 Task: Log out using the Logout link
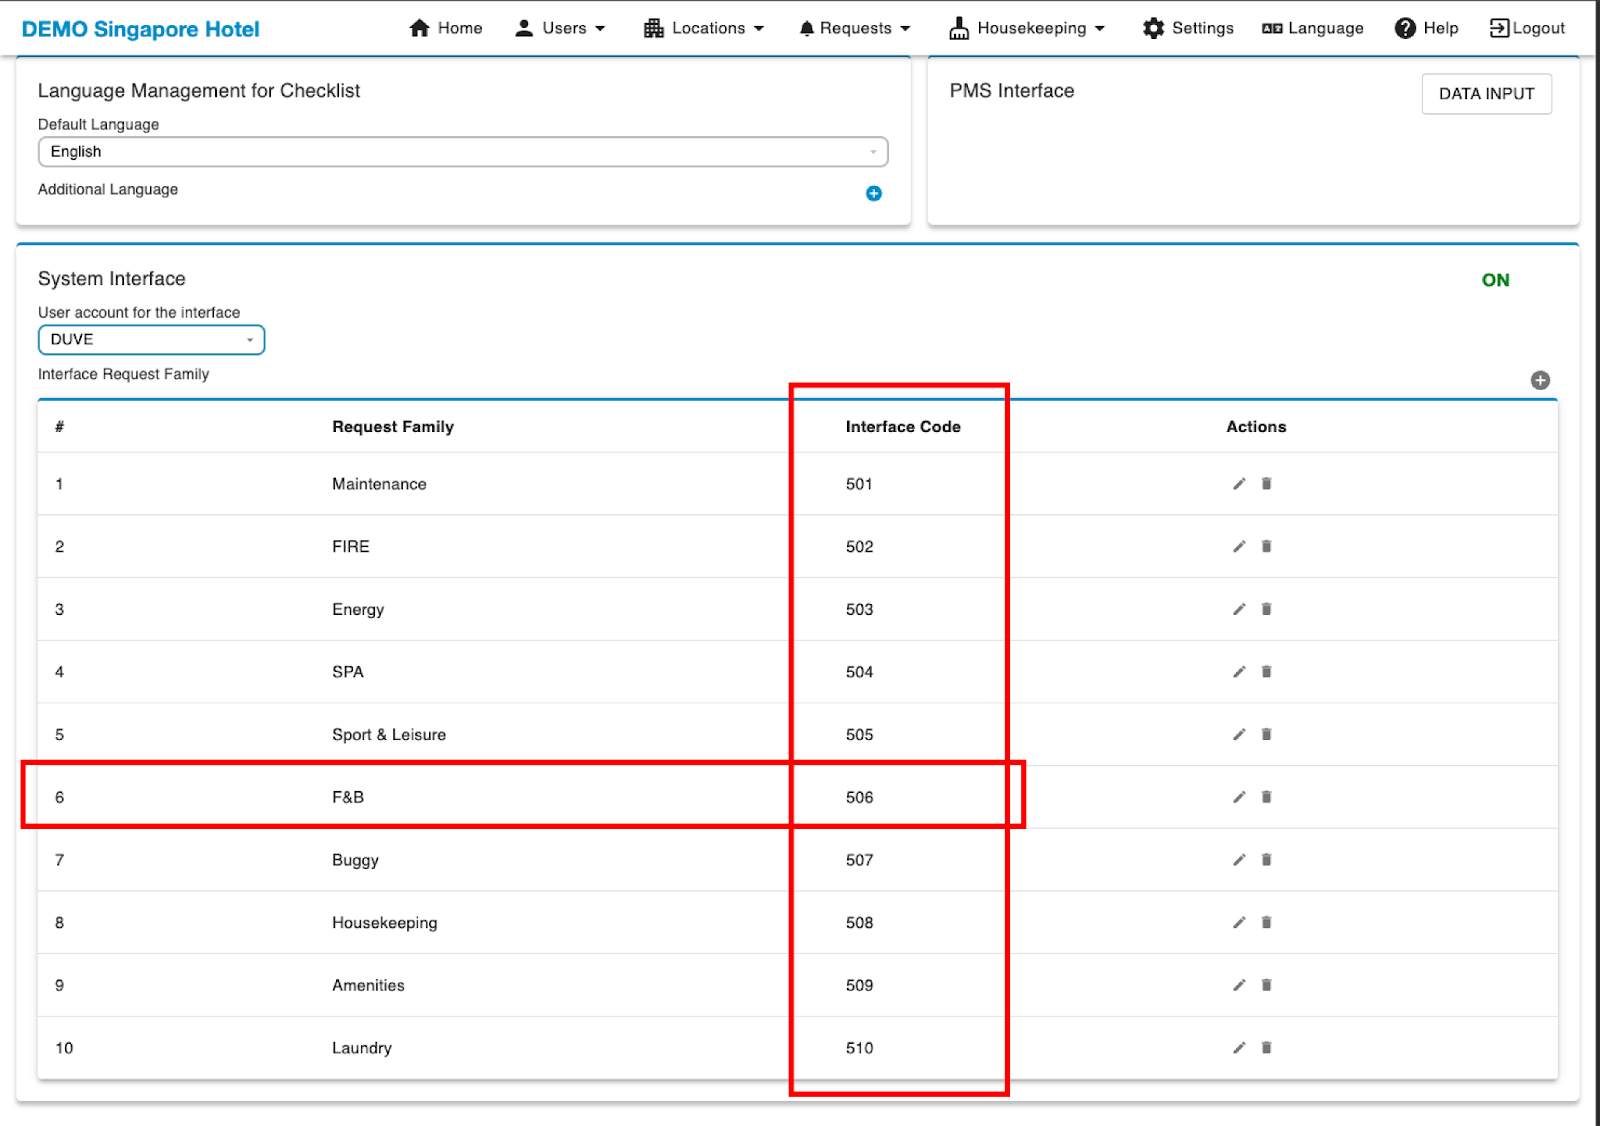[x=1527, y=28]
